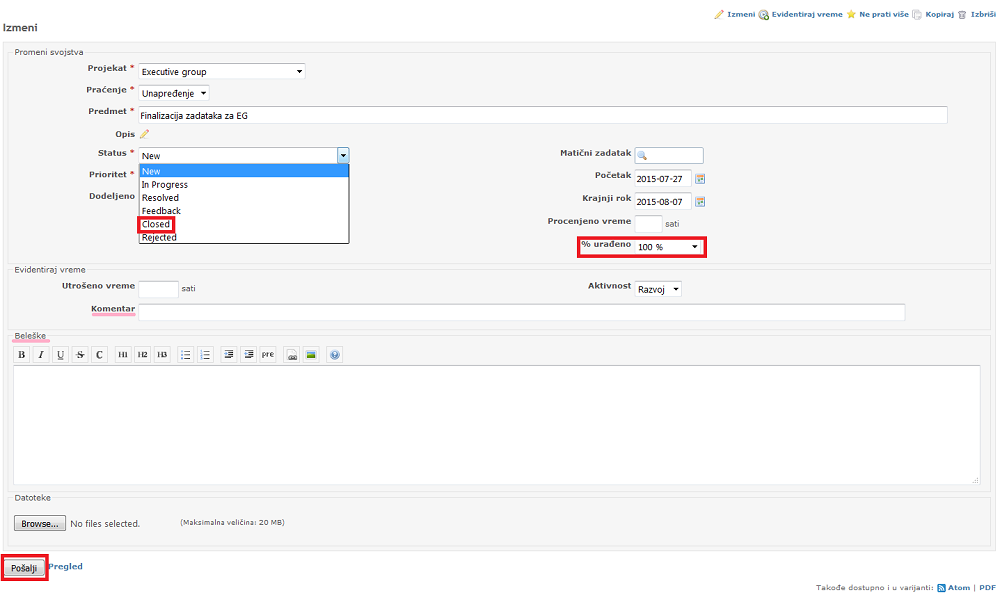
Task: Insert an image via toolbar icon
Action: [312, 355]
